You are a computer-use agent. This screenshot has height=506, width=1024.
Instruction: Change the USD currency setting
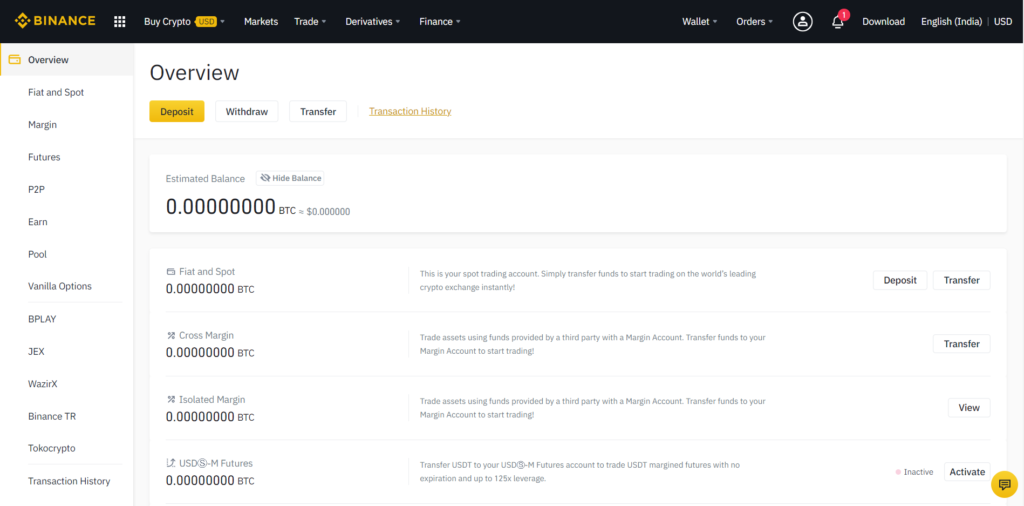pos(1003,22)
